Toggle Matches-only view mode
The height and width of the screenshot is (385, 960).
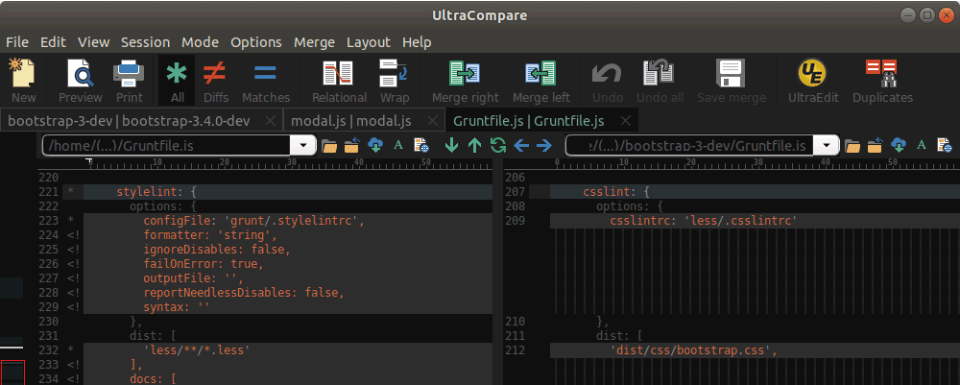pyautogui.click(x=266, y=80)
